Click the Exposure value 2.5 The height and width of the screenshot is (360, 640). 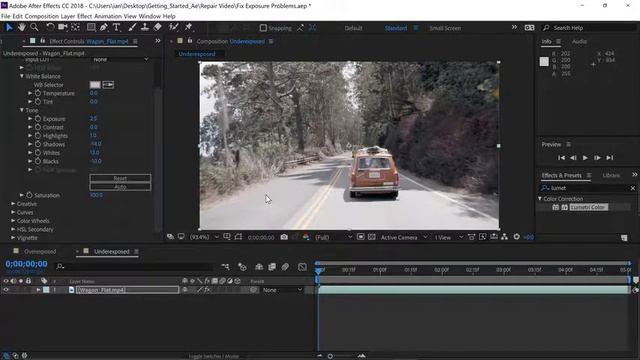tap(93, 118)
